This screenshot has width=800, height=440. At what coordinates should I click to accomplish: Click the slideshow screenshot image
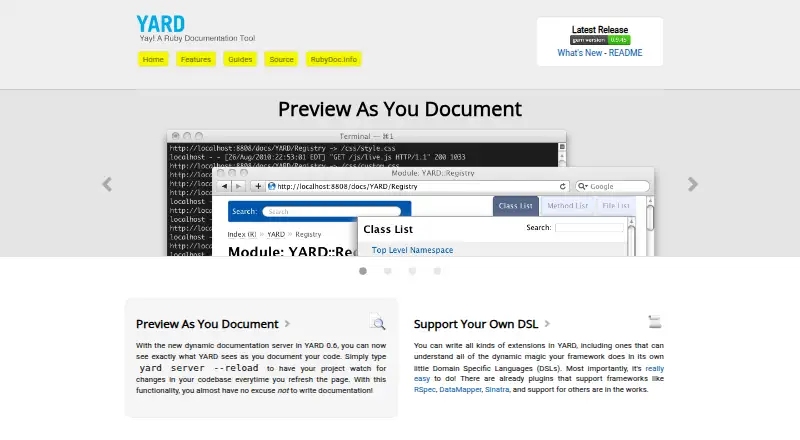coord(411,193)
